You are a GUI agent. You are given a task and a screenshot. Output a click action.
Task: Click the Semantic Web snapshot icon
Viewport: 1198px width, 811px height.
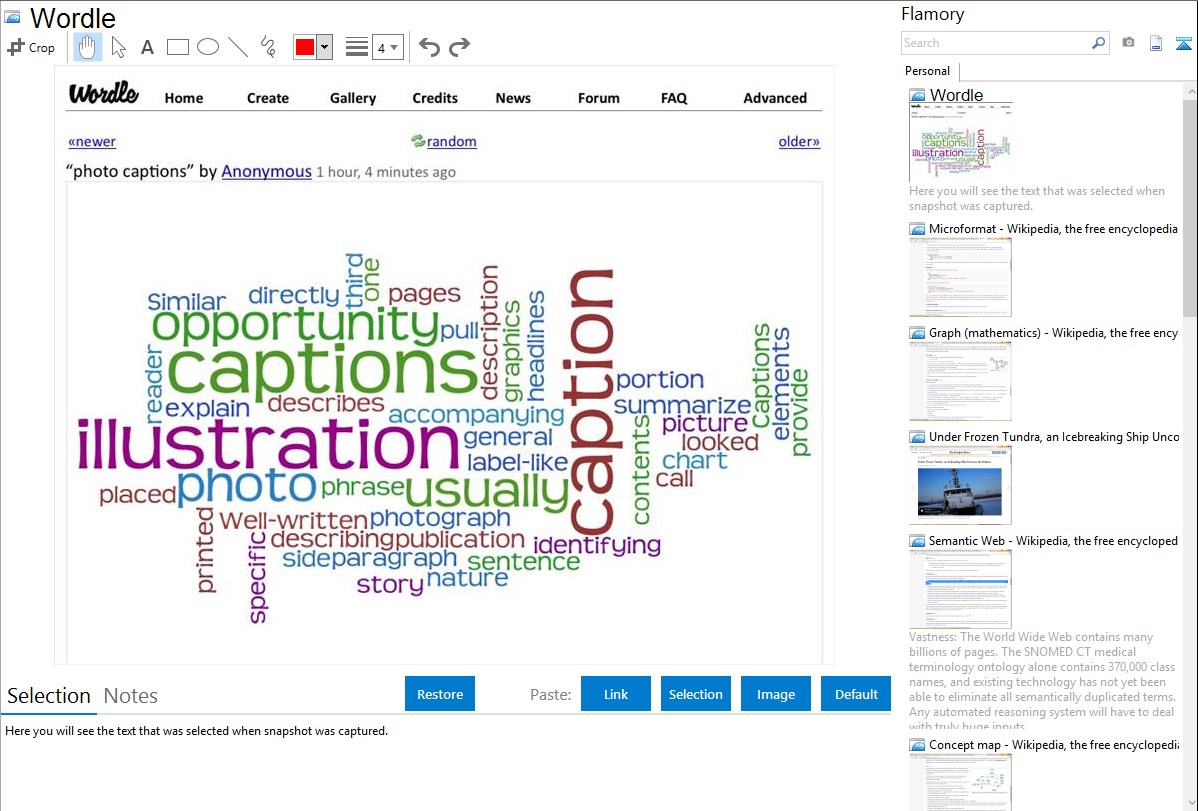tap(917, 541)
